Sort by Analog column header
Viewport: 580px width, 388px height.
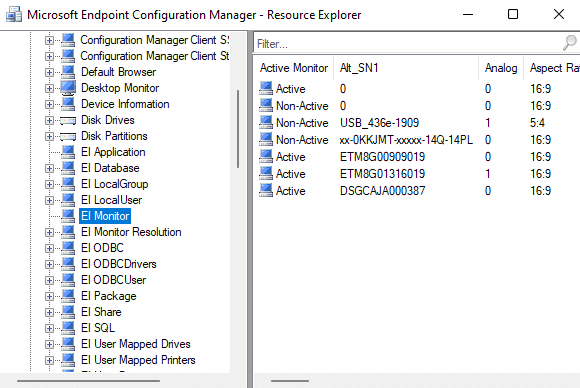point(501,68)
